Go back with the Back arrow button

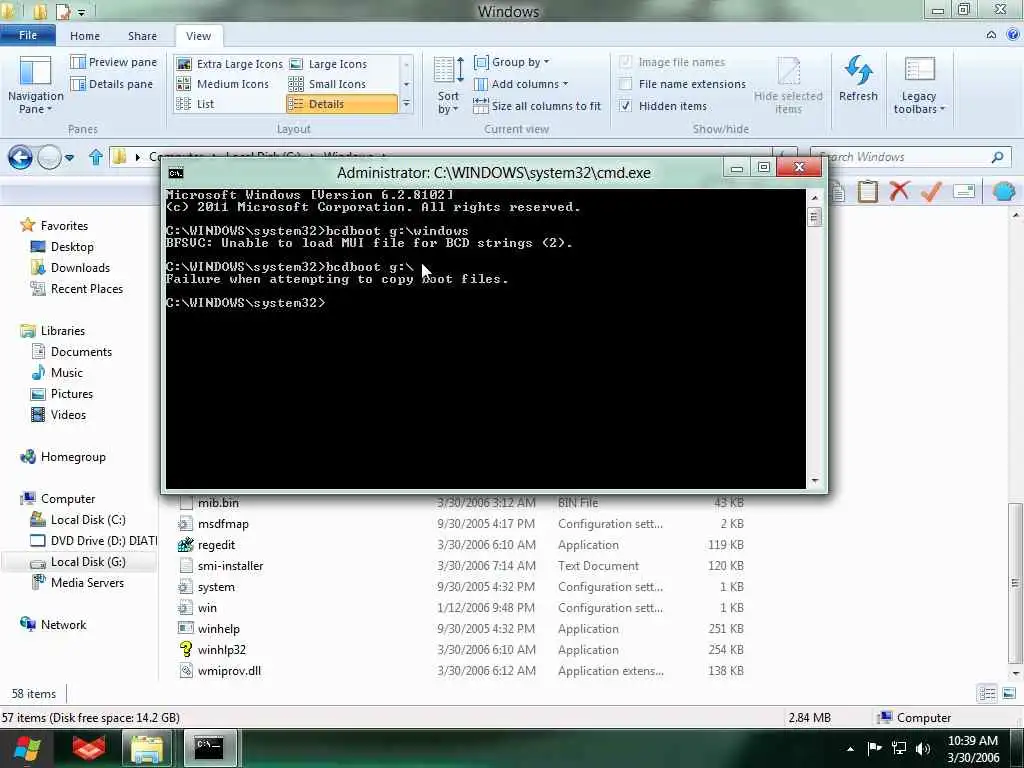click(20, 157)
